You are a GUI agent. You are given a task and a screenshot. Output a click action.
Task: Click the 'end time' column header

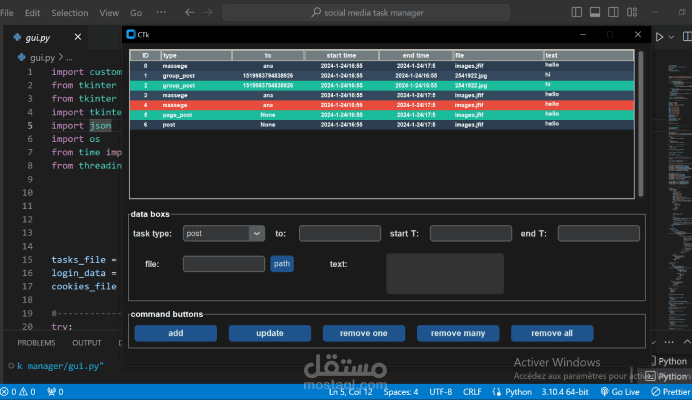click(416, 56)
